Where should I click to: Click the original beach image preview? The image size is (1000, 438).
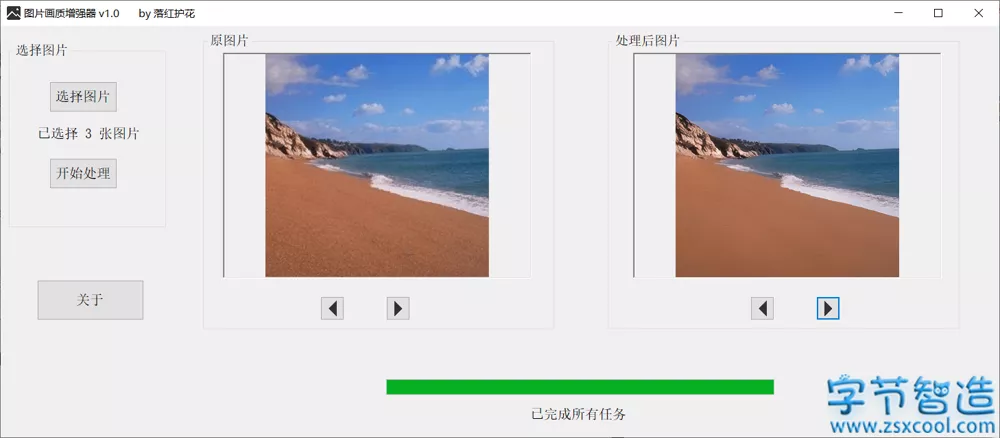377,165
